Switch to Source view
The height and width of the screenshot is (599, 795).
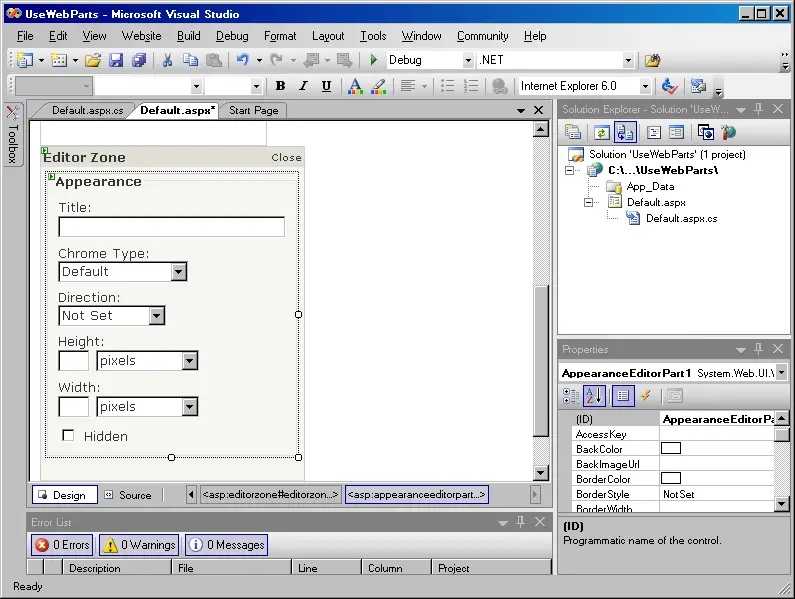pyautogui.click(x=128, y=495)
